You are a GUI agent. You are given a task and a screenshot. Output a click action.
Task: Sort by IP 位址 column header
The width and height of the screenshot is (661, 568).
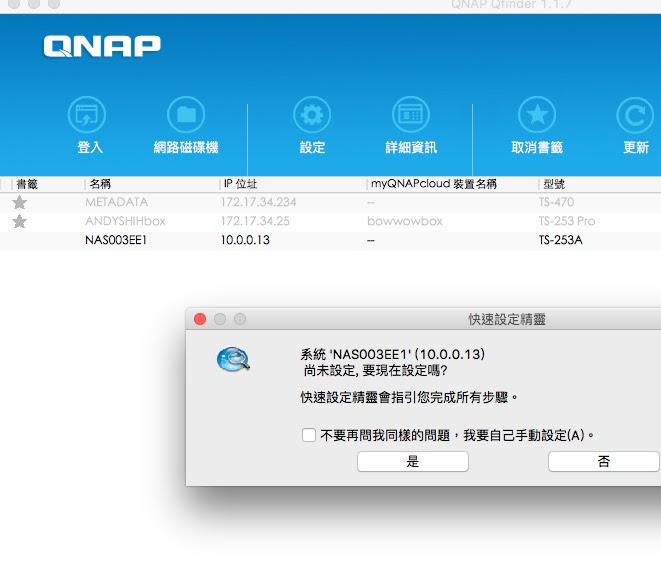(240, 184)
